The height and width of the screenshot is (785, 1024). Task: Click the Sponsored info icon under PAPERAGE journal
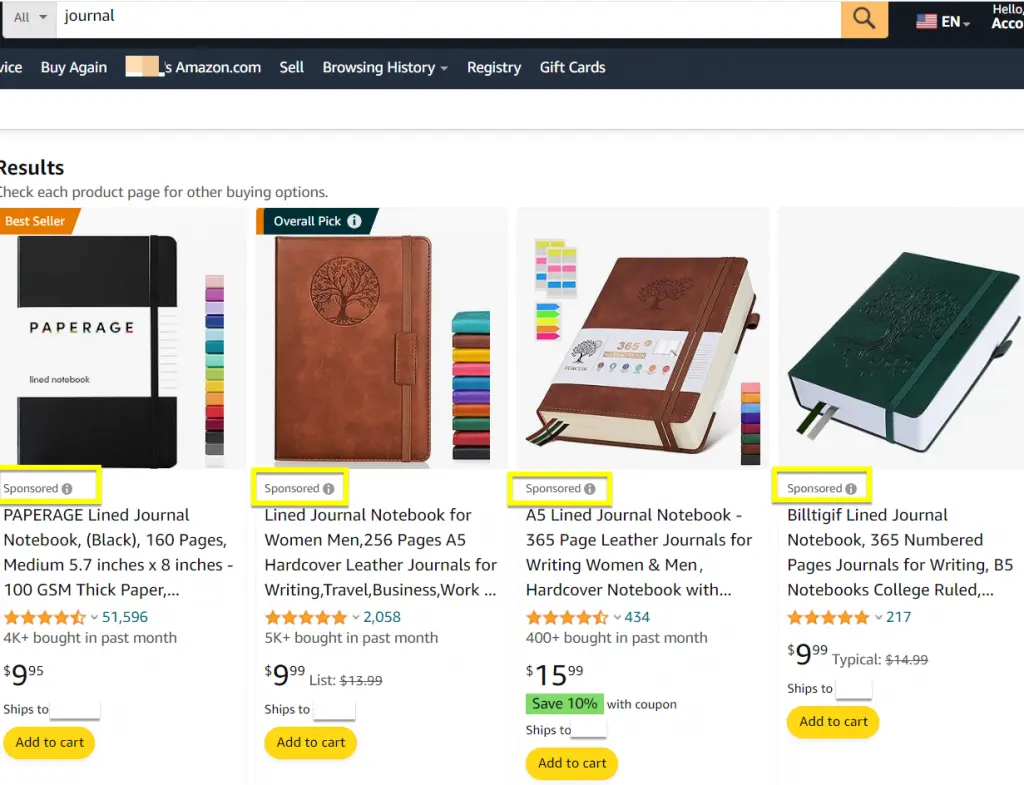67,489
